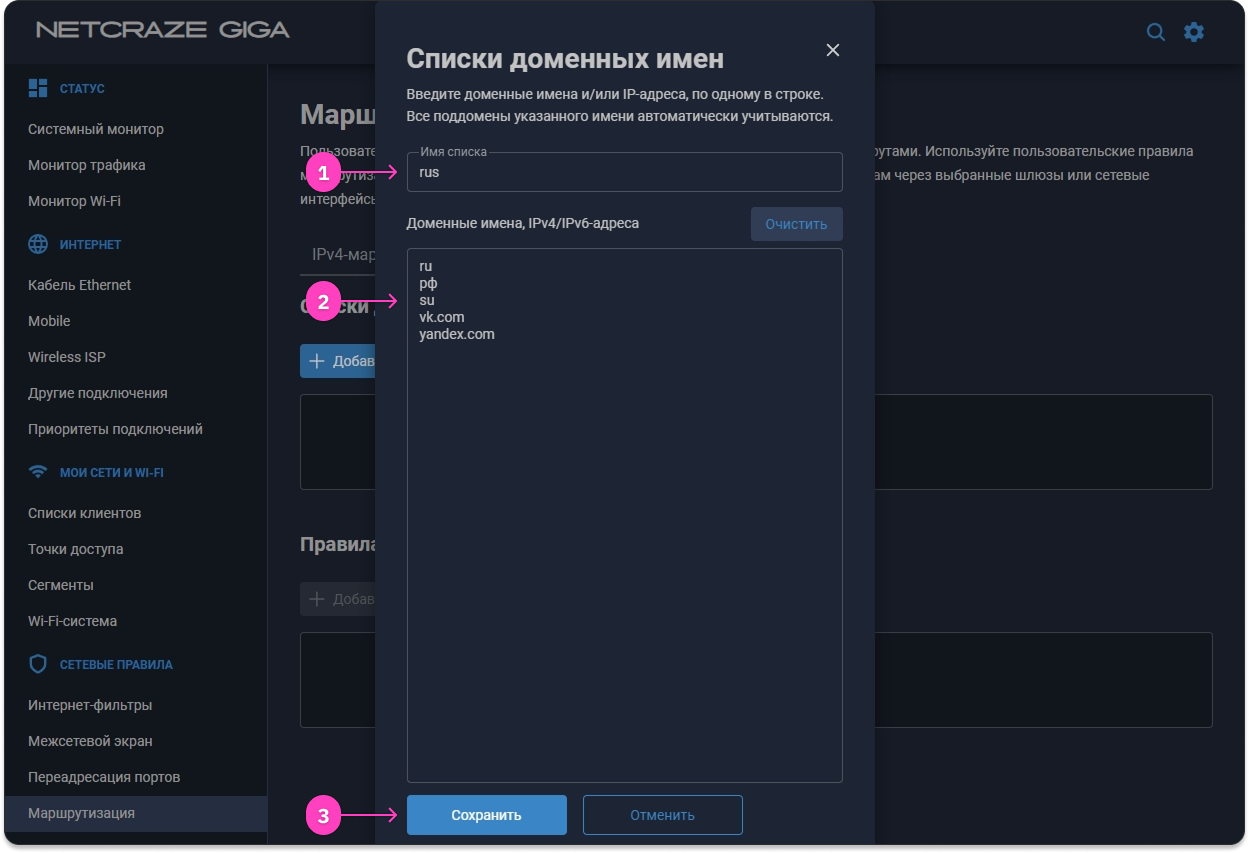Image resolution: width=1249 pixels, height=853 pixels.
Task: Click the search magnifier icon
Action: (x=1155, y=32)
